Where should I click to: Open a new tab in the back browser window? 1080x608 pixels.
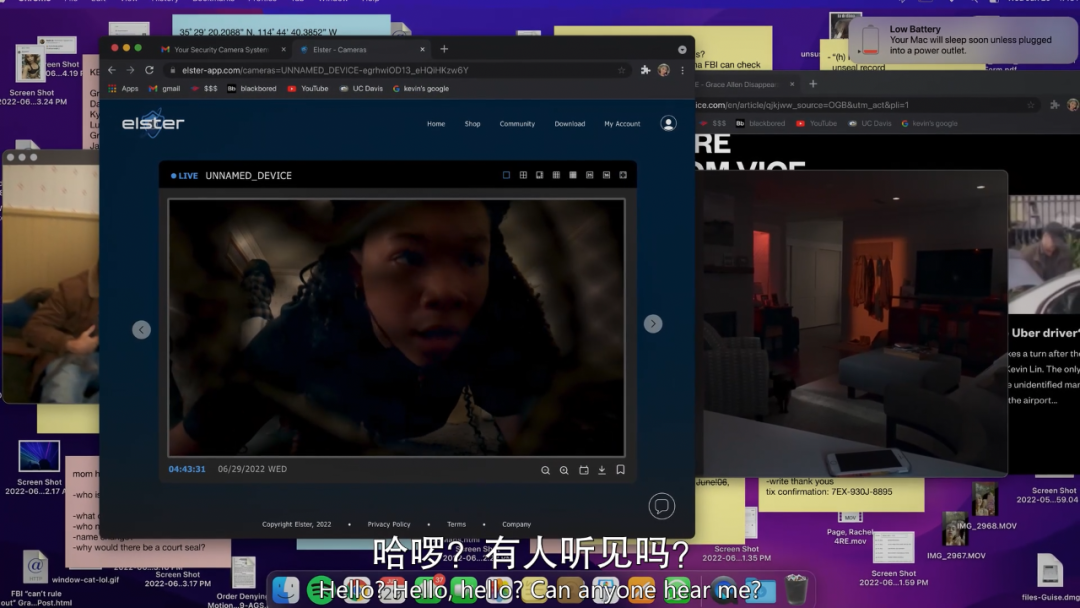pyautogui.click(x=813, y=84)
